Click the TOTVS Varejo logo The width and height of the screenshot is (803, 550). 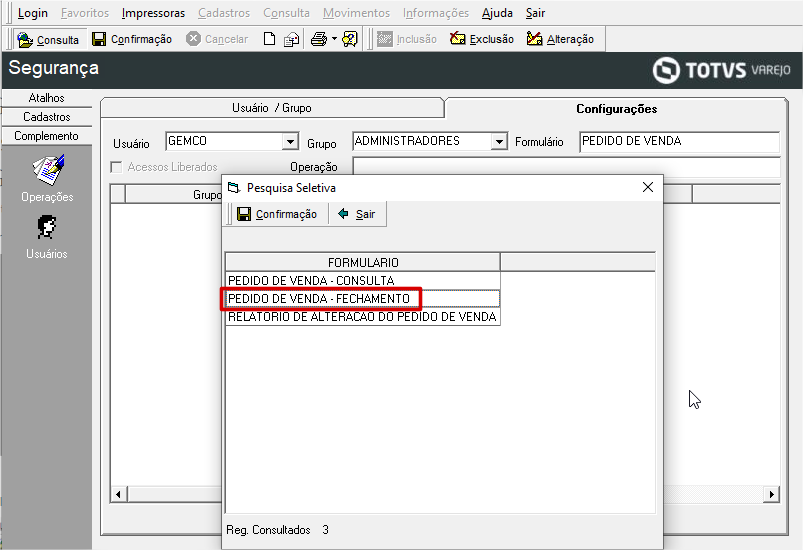tap(721, 70)
